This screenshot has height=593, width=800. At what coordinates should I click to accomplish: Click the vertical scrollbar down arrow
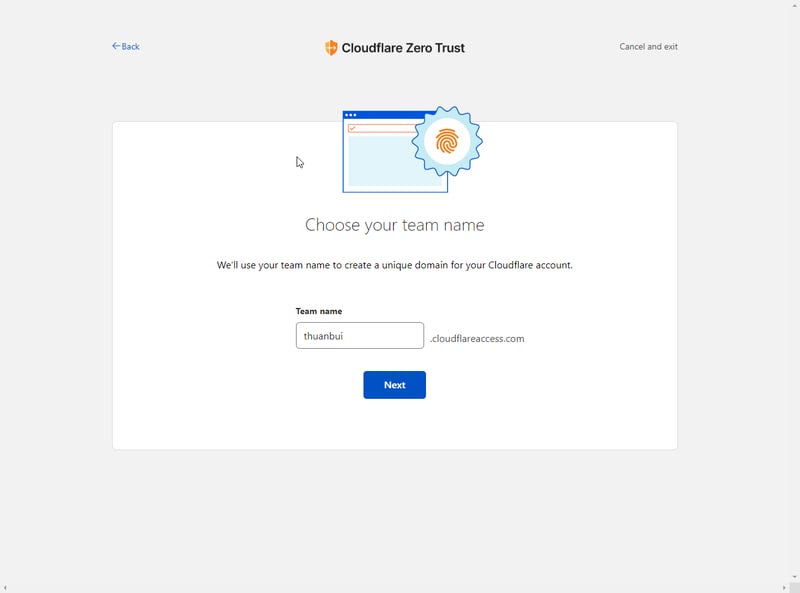795,577
